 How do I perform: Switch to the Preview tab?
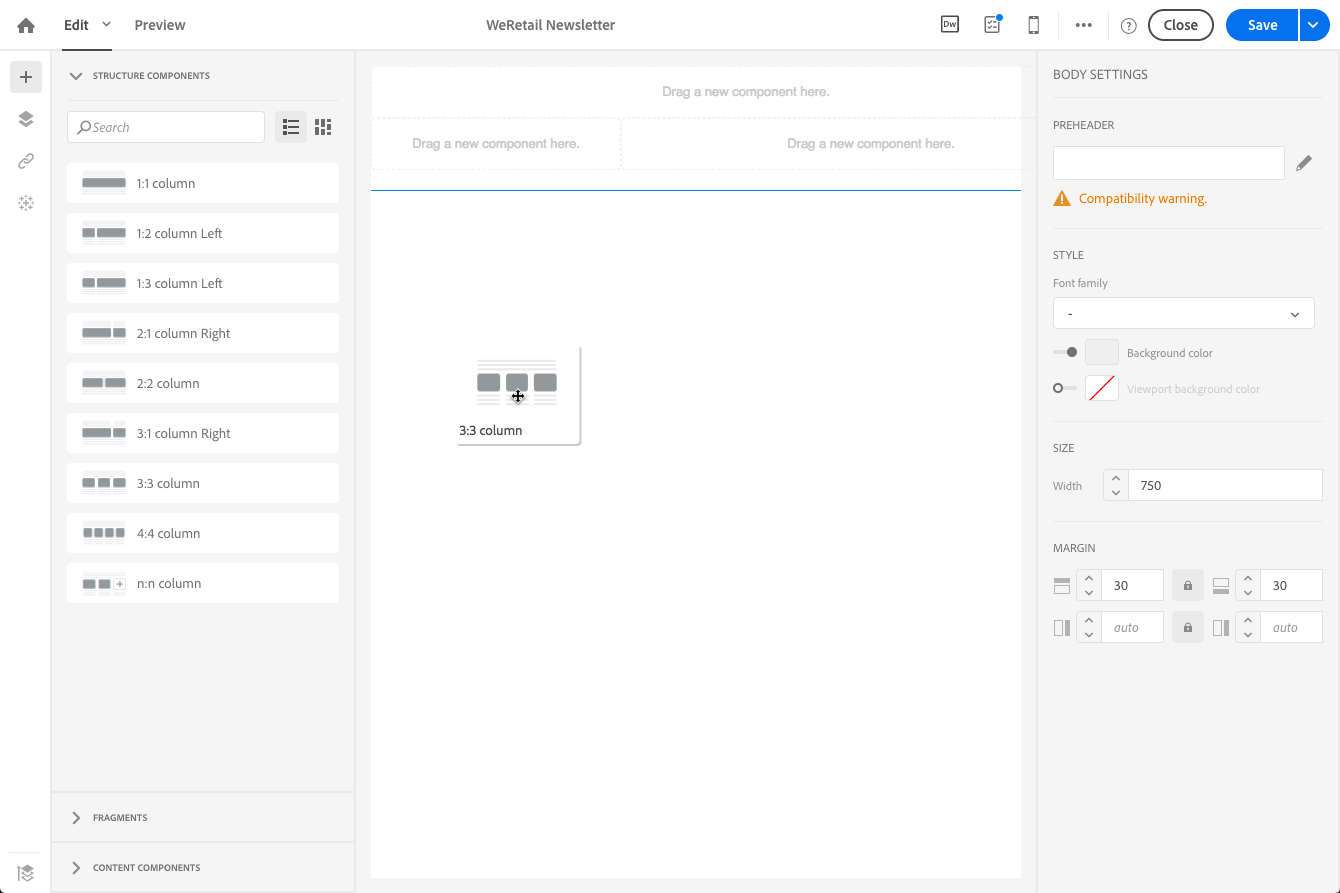pyautogui.click(x=160, y=25)
